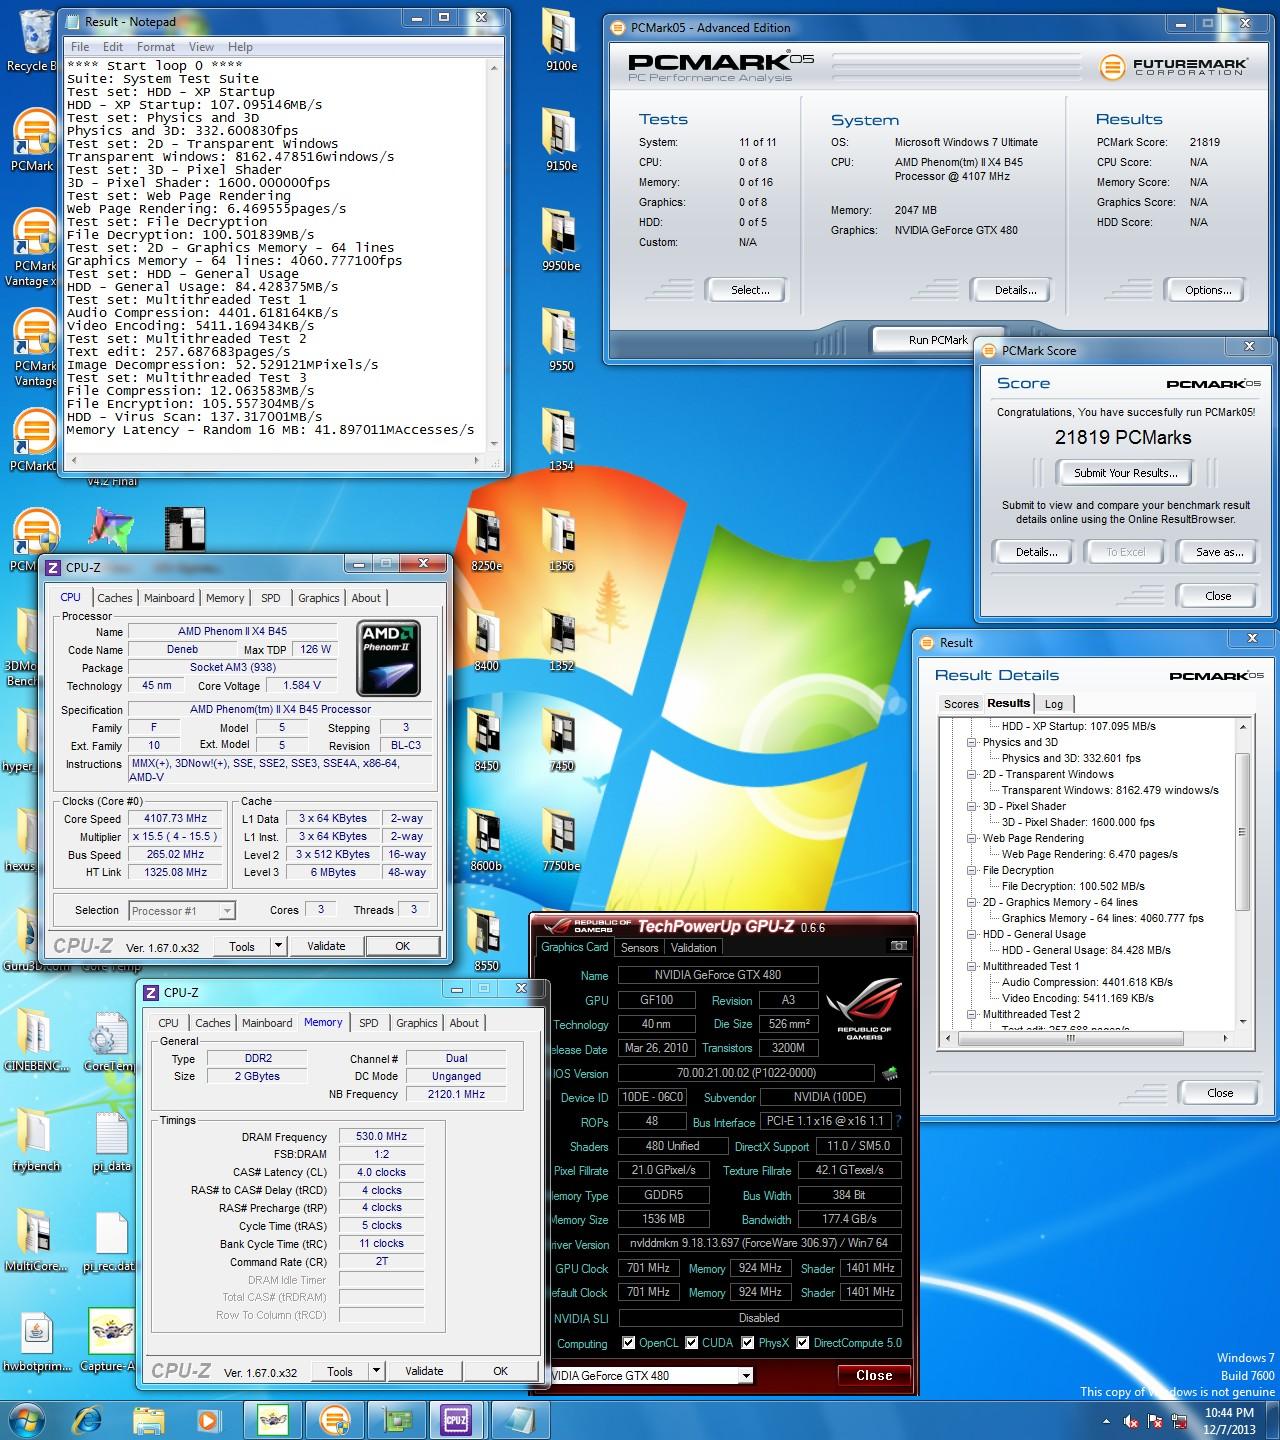
Task: Select the 7750be desktop folder
Action: (561, 842)
